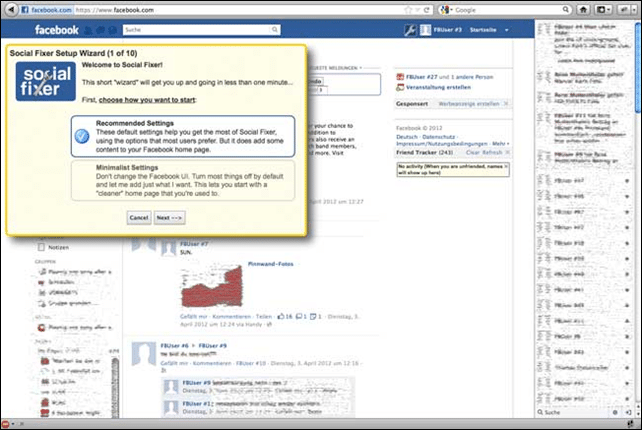Click the rightmost browser toolbar add-on button
Viewport: 642px width, 430px height.
(625, 9)
